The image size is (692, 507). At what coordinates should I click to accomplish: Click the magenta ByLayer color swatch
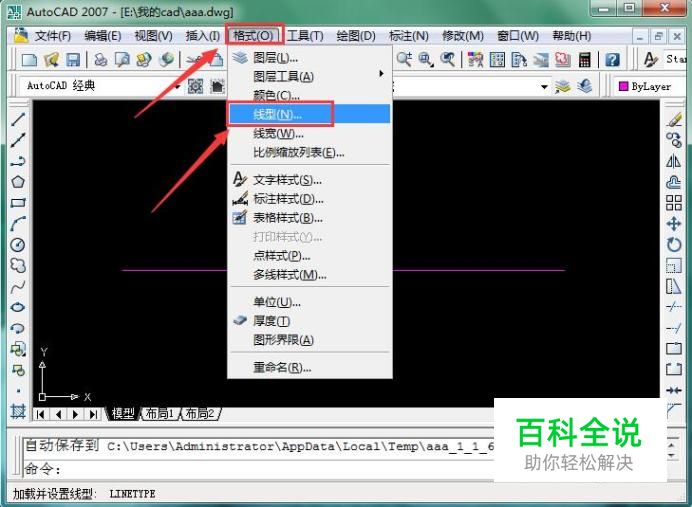[x=624, y=86]
